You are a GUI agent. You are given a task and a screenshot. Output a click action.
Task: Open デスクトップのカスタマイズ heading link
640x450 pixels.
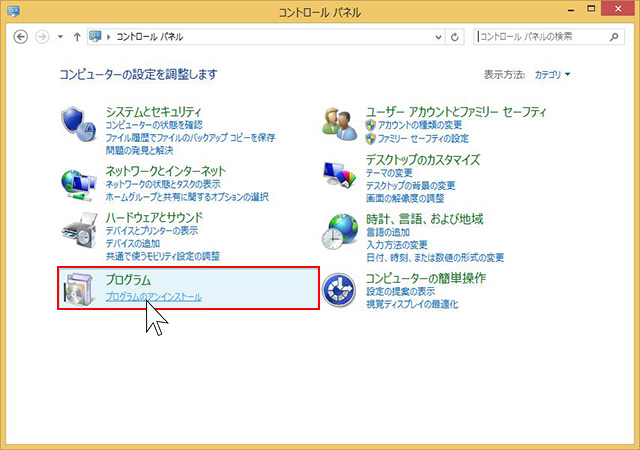tap(423, 159)
